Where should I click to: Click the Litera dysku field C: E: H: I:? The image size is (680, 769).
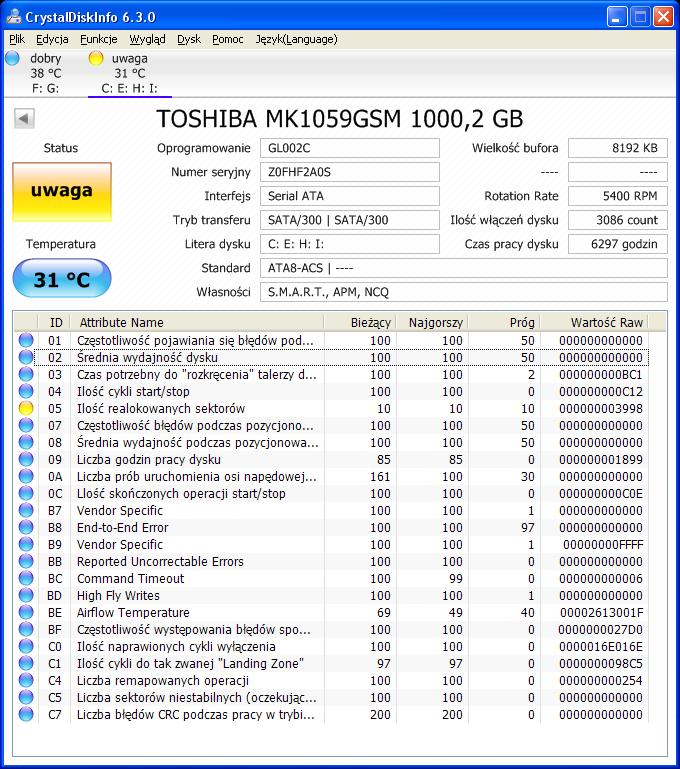pyautogui.click(x=350, y=244)
